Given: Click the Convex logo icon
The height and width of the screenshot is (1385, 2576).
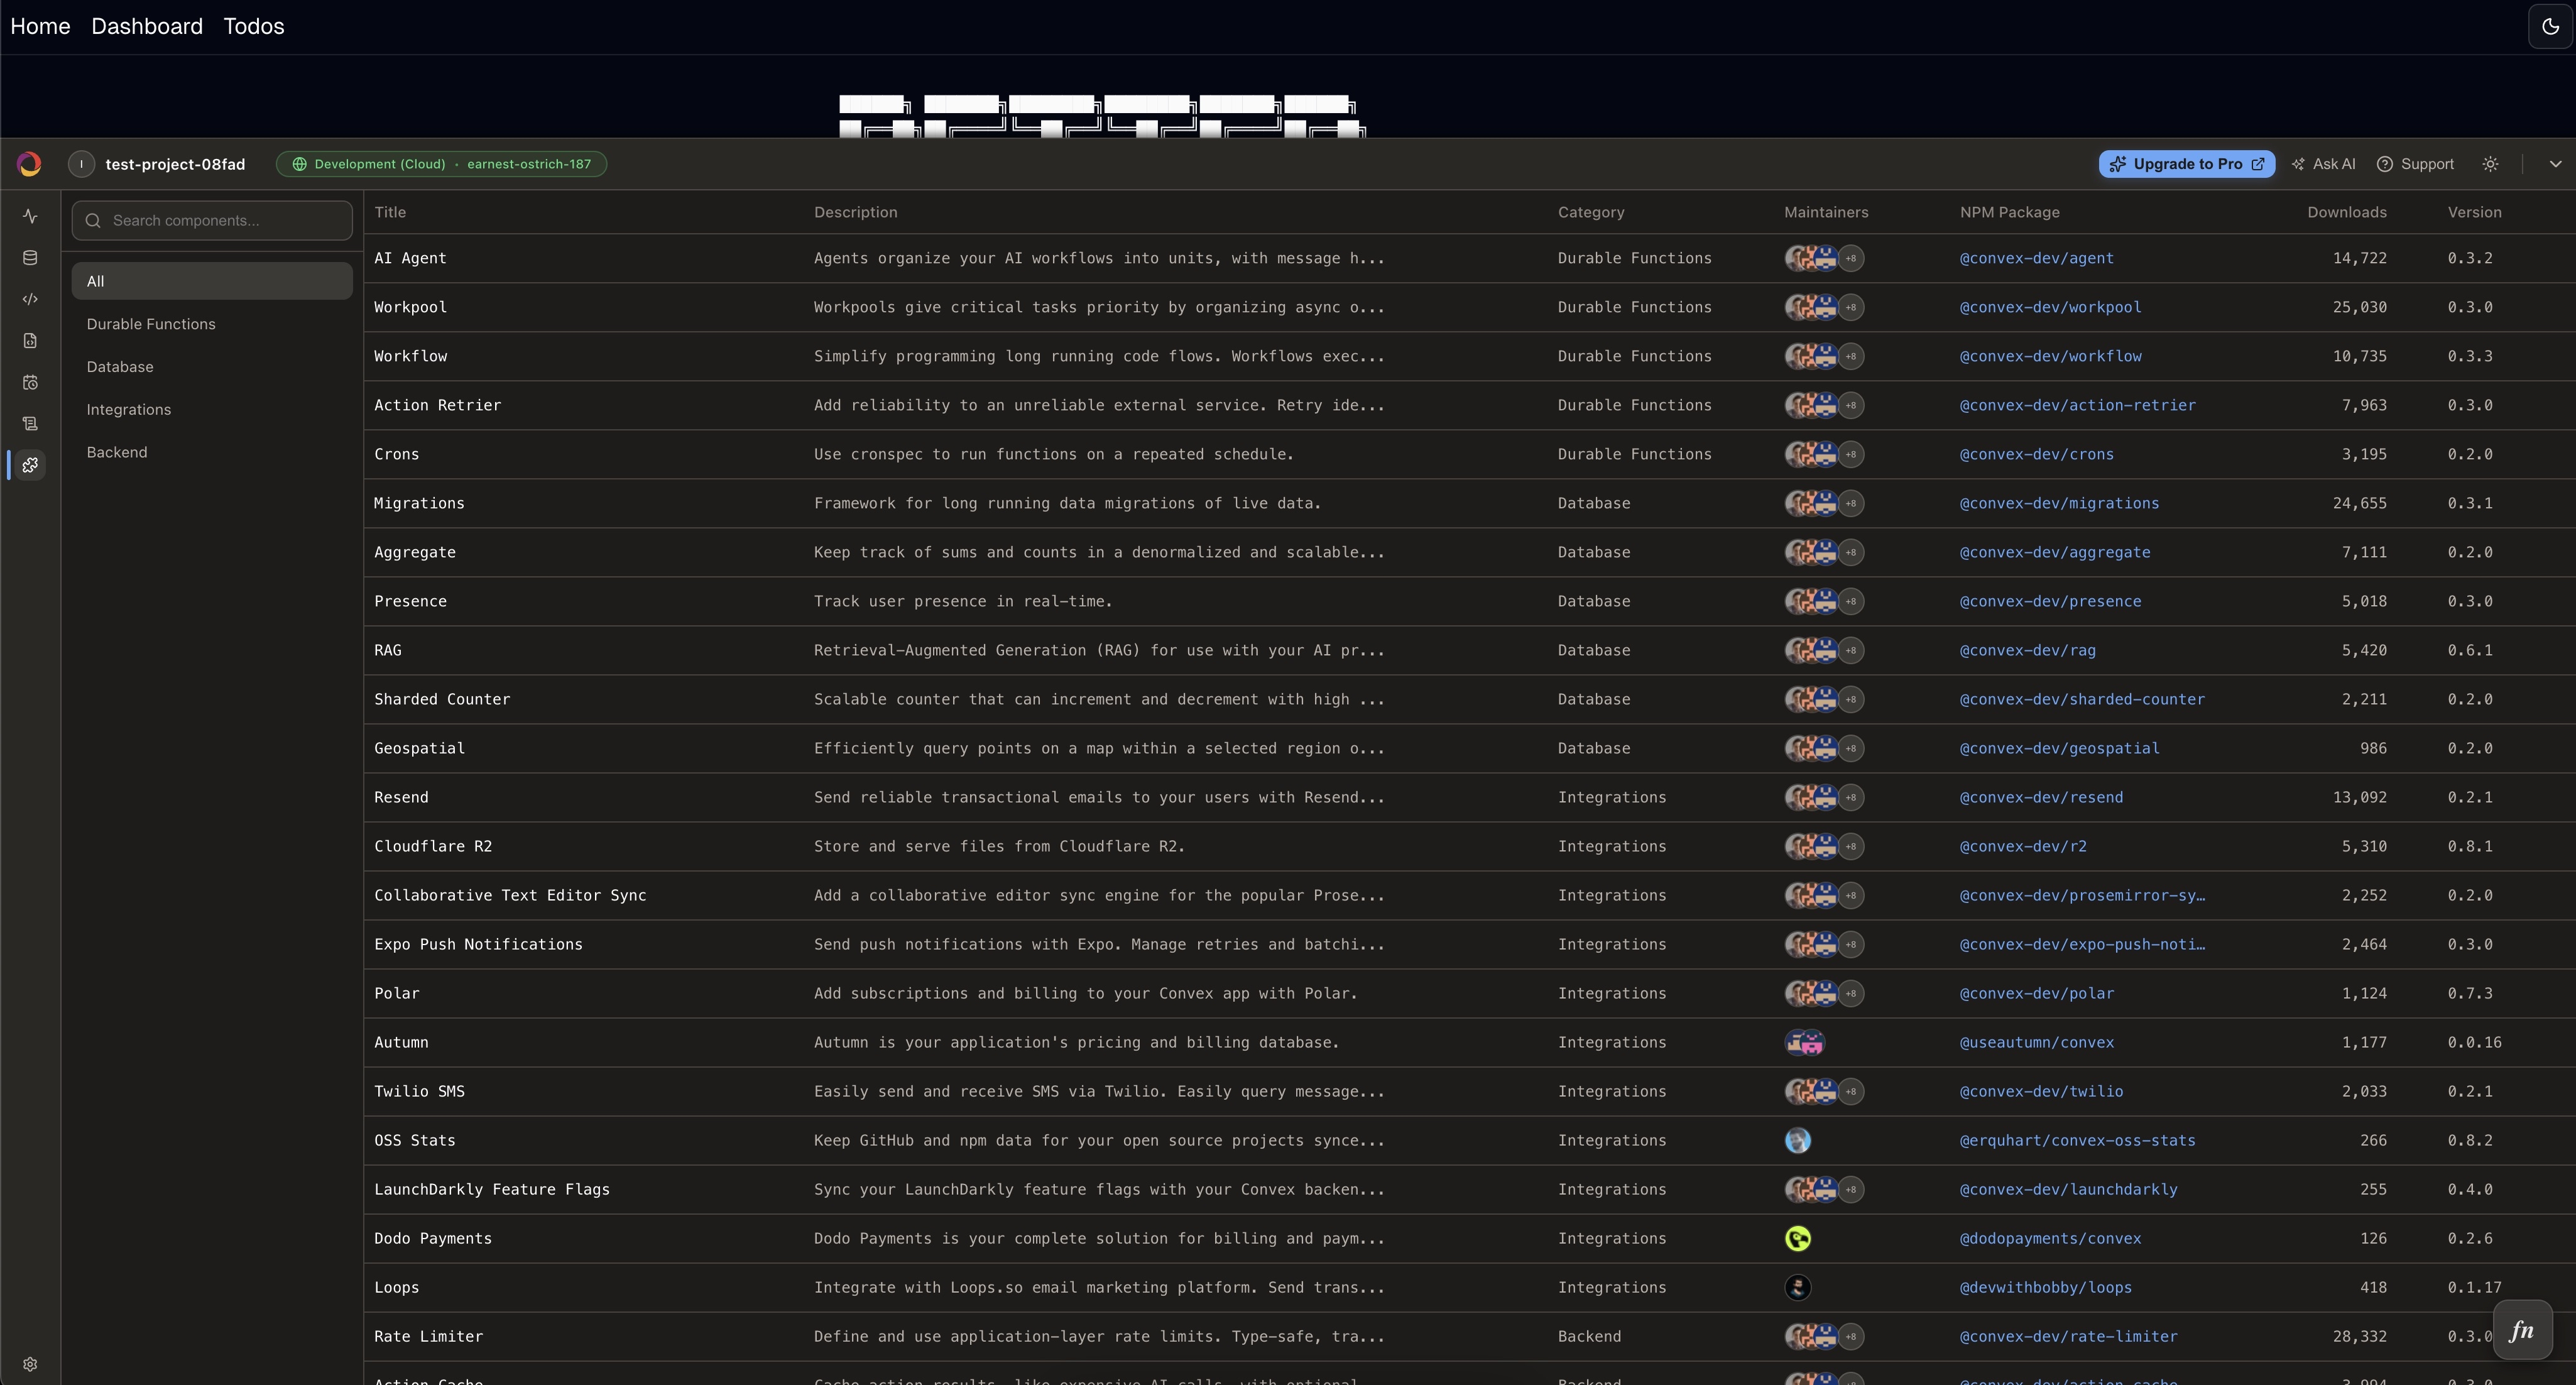Looking at the screenshot, I should click(30, 164).
